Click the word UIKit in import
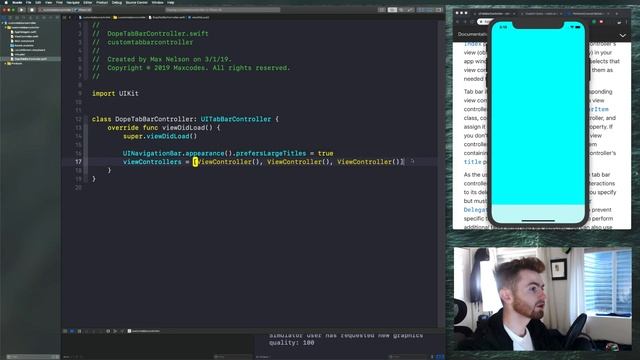 pos(129,93)
